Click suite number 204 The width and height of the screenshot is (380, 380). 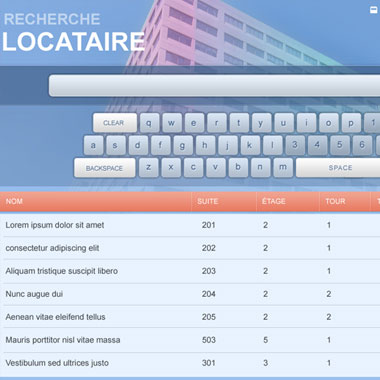coord(208,294)
